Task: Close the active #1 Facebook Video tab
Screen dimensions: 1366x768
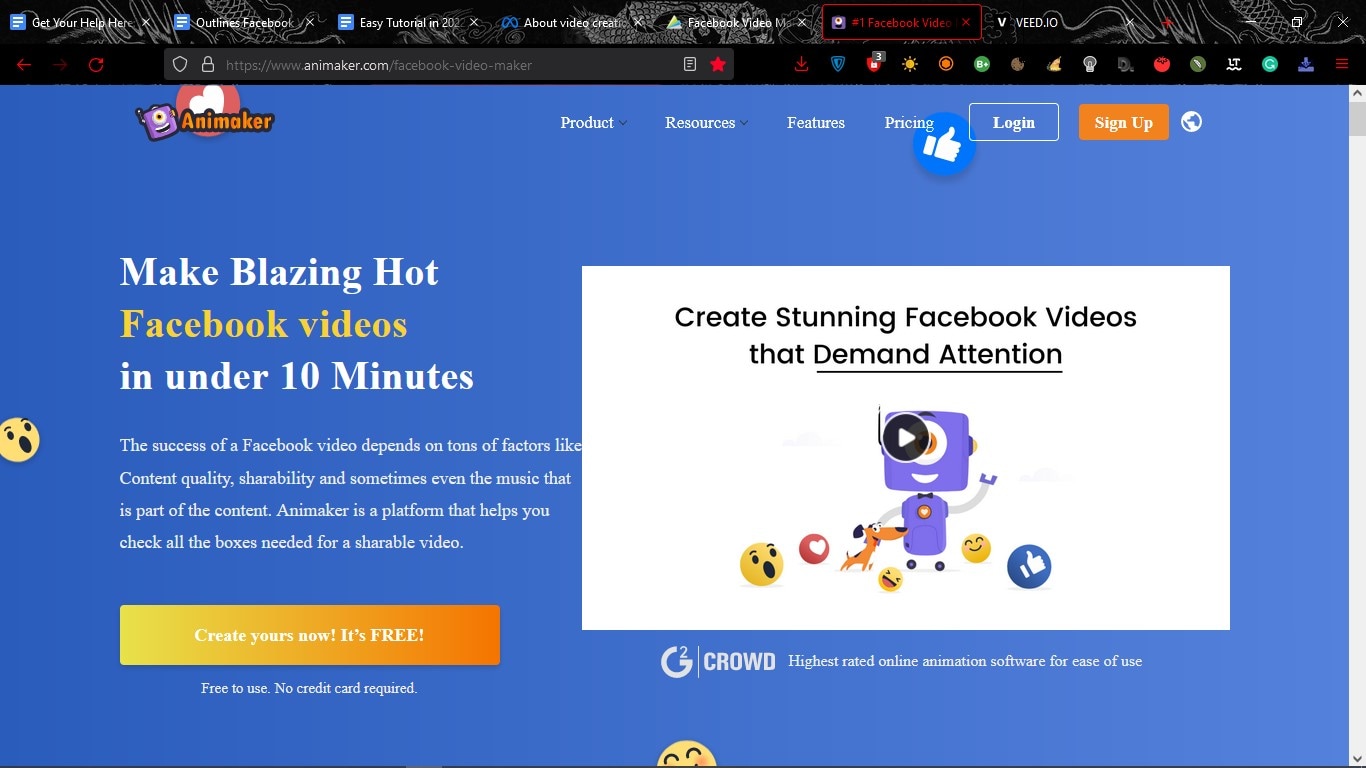Action: point(966,22)
